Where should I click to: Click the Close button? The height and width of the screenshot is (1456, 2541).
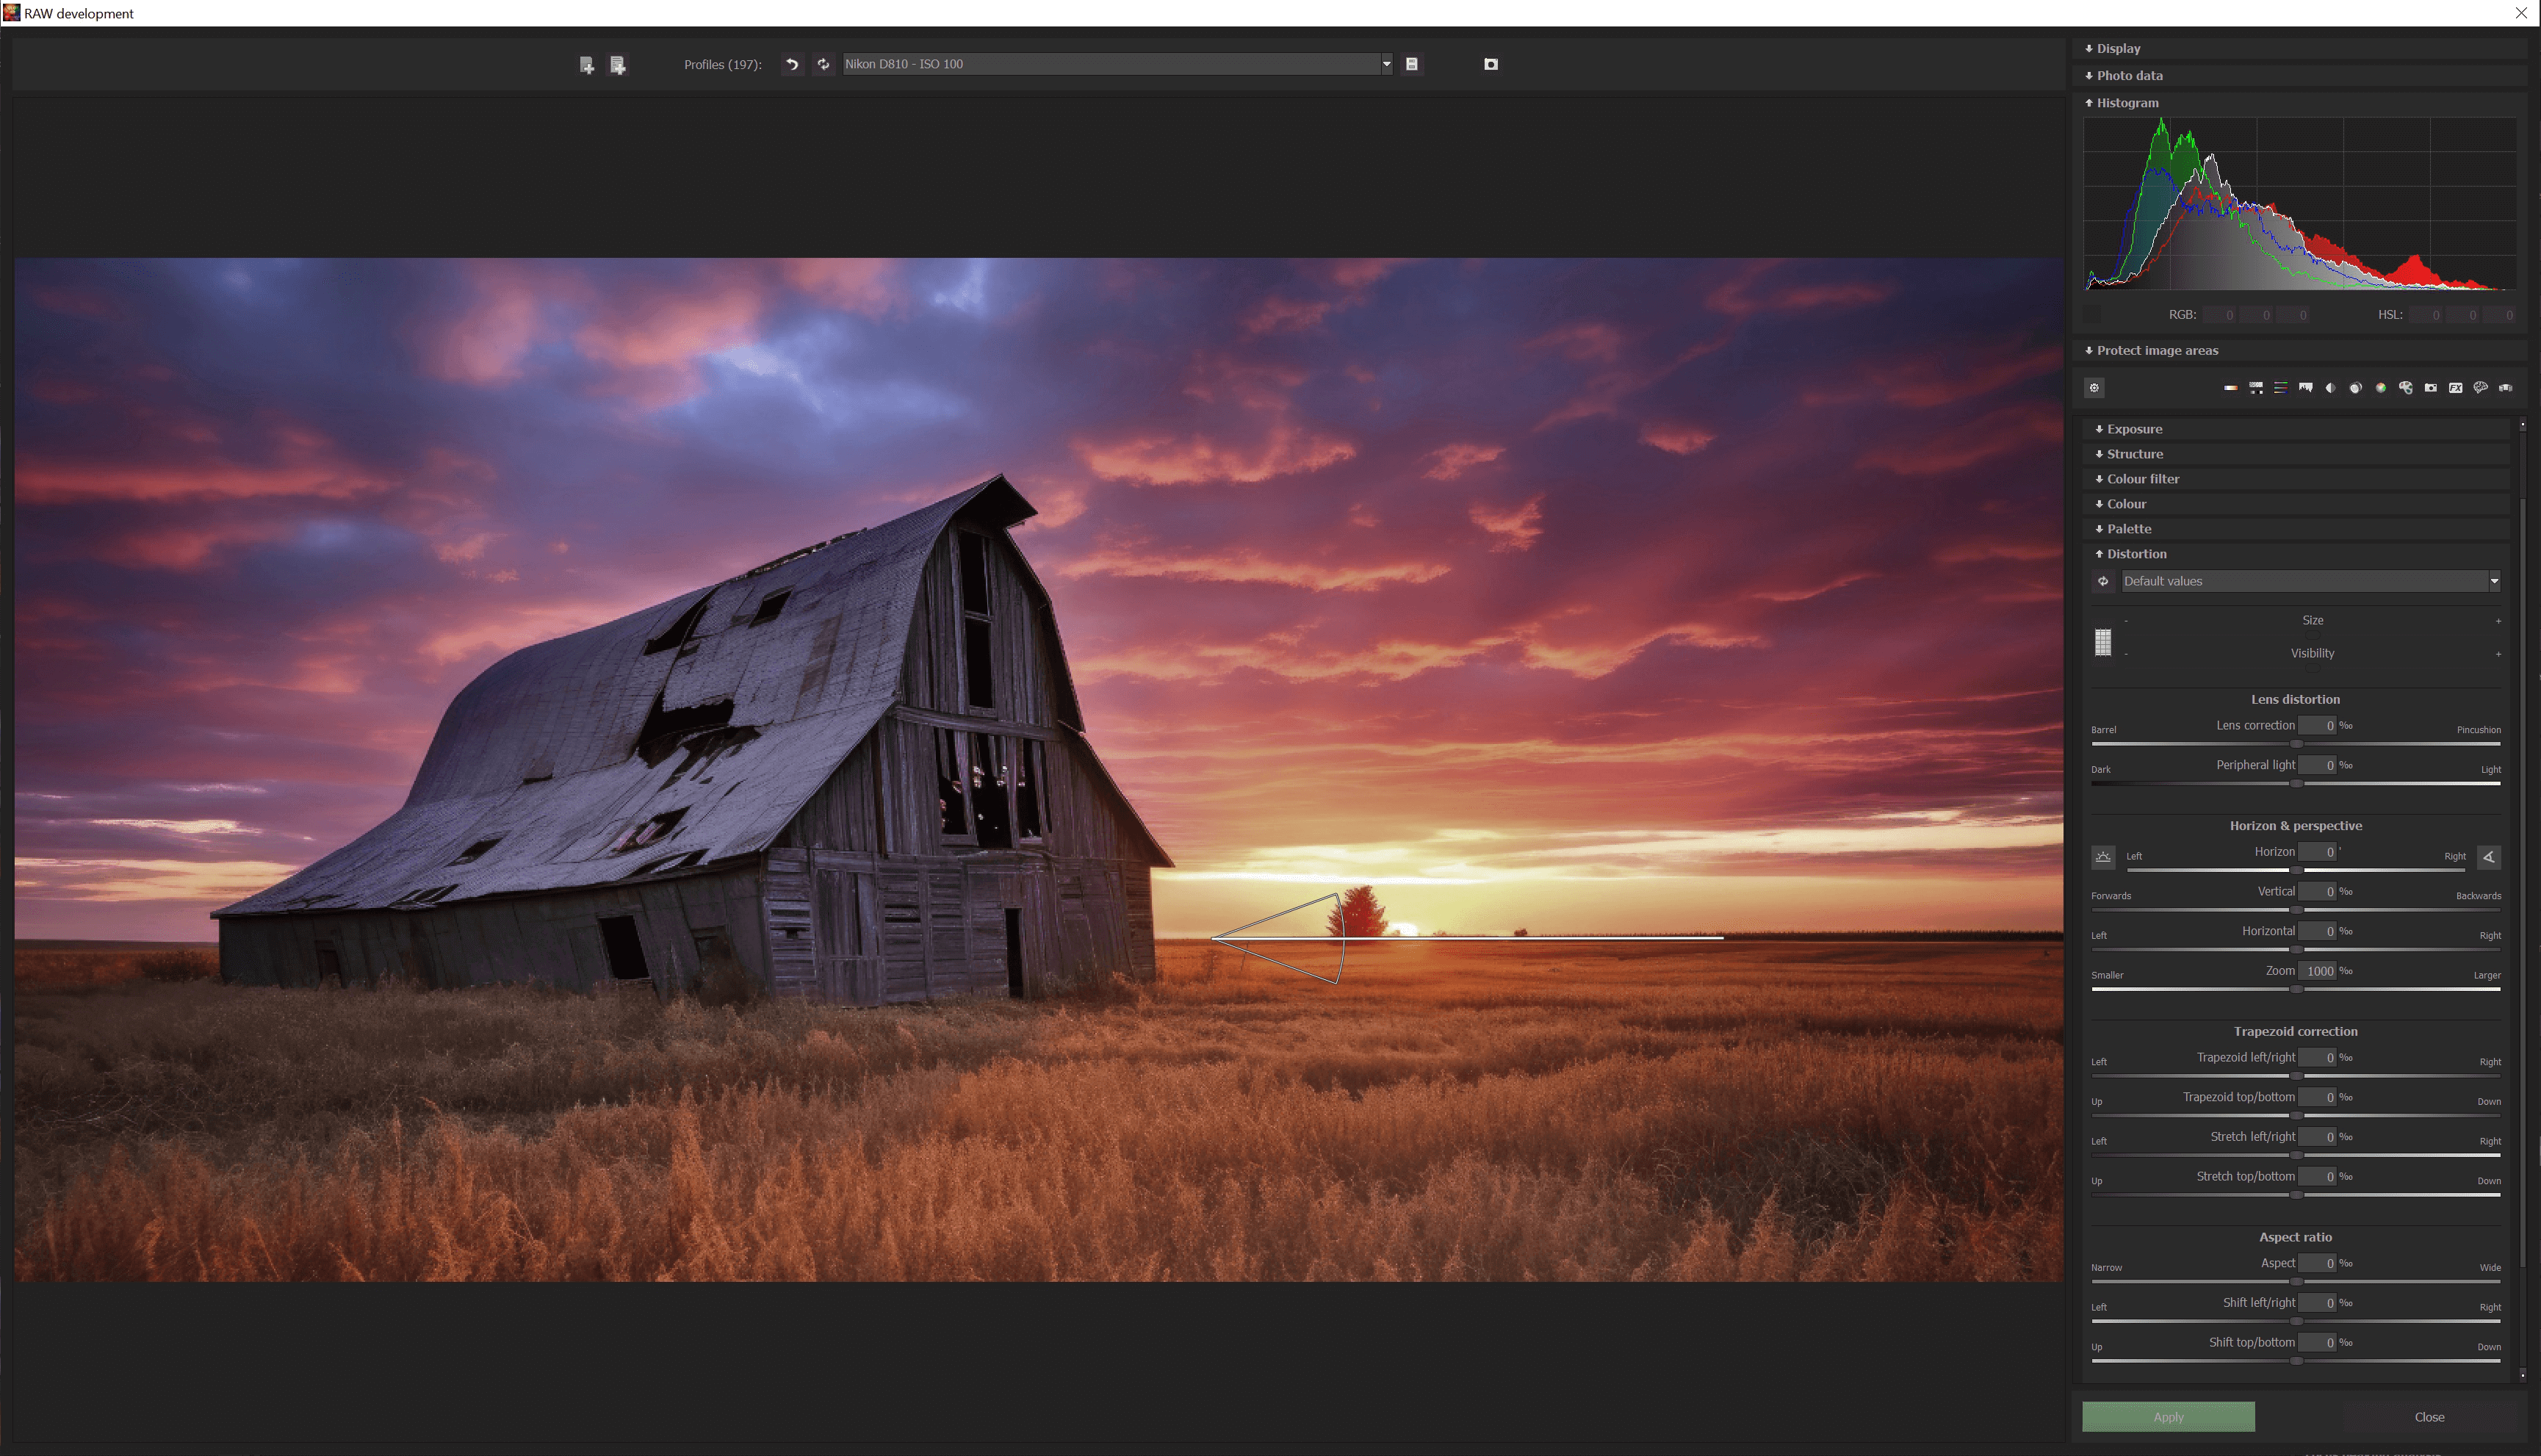pos(2429,1417)
